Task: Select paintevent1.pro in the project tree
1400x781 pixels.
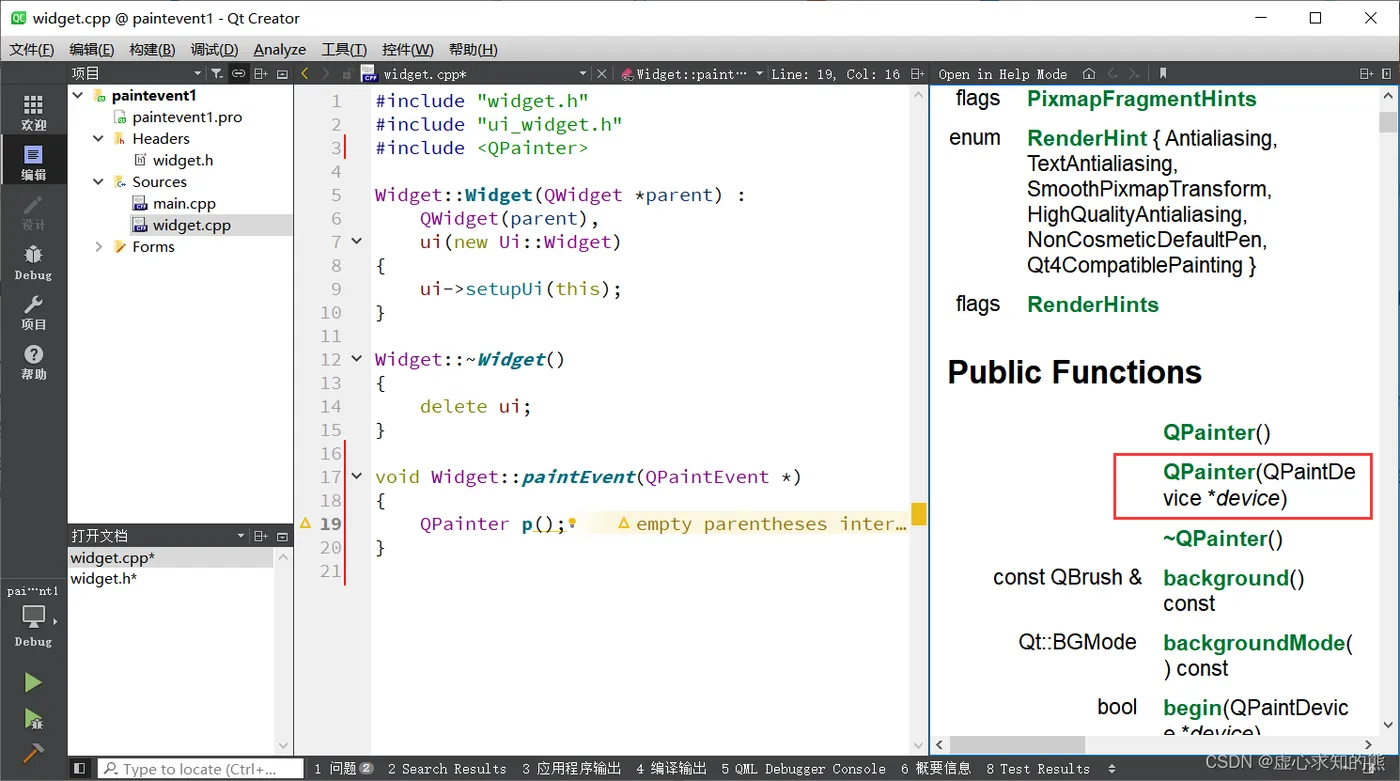Action: (x=187, y=117)
